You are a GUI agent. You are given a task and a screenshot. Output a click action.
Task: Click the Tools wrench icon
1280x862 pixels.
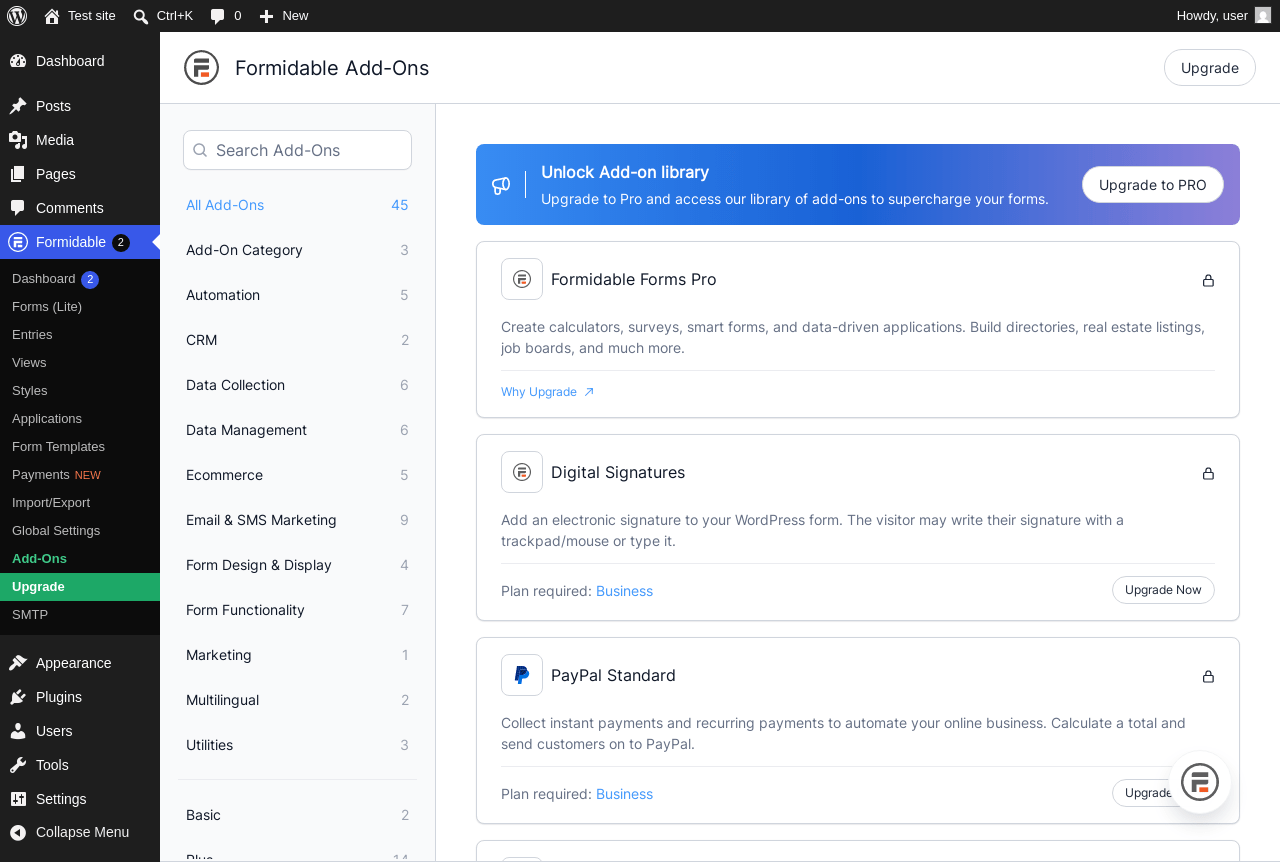[18, 765]
